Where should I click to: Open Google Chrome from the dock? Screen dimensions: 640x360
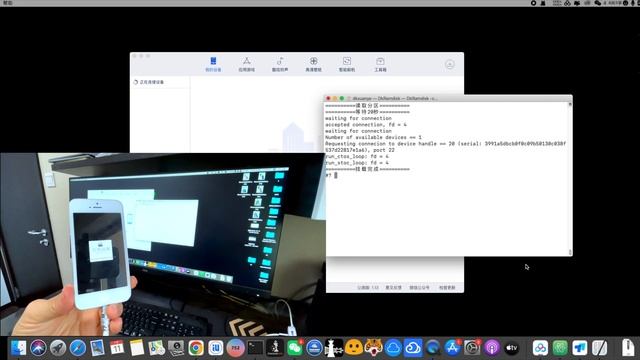point(196,348)
